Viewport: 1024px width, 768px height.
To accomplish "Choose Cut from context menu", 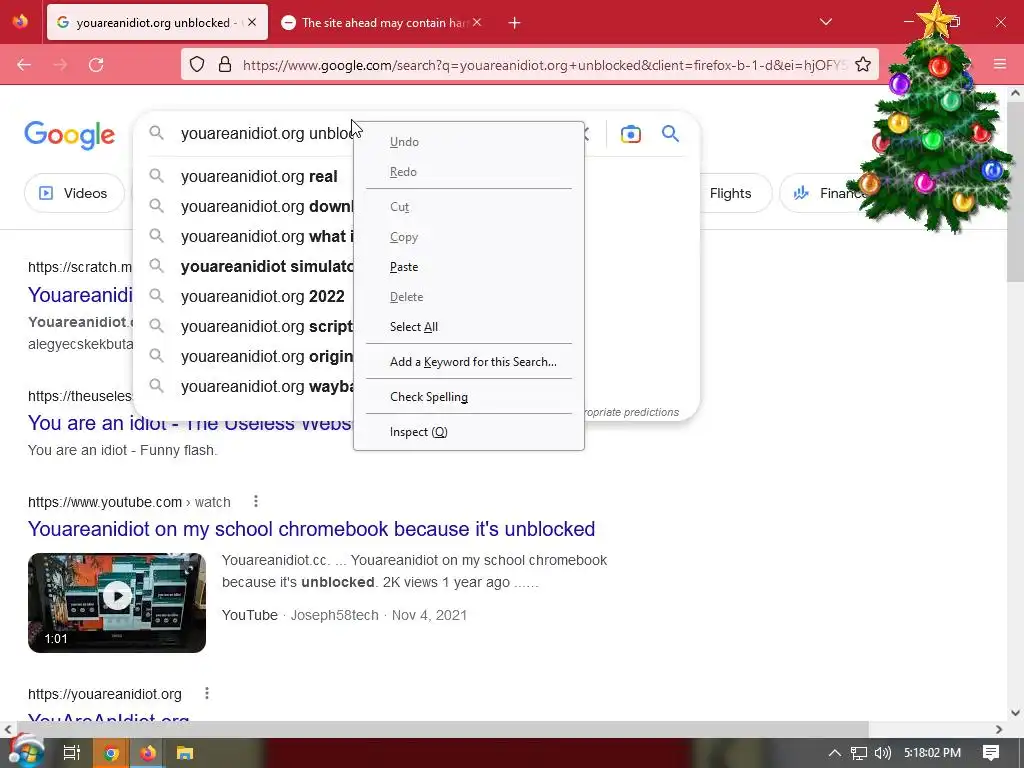I will [469, 206].
